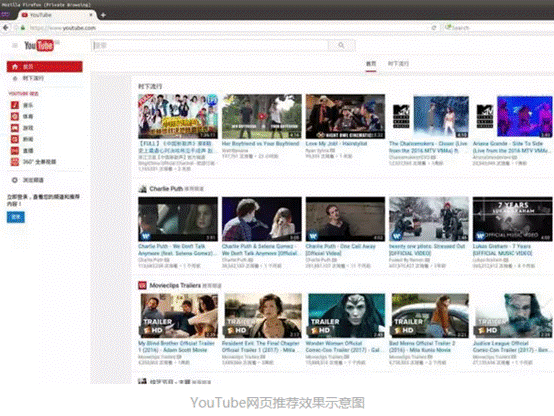Open 'Charlie Puth - One Call Away' title
Screen dimensions: 554x416
pos(341,250)
